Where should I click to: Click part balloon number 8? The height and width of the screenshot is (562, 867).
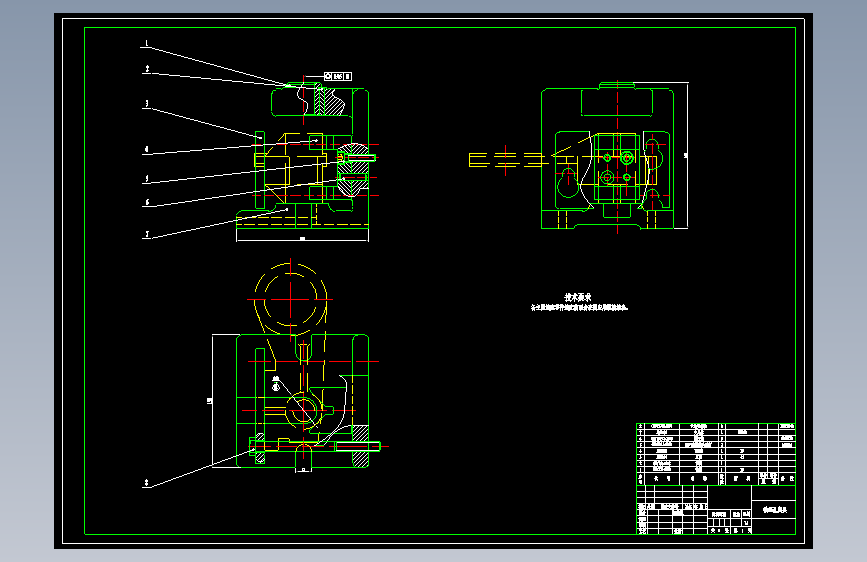(147, 483)
